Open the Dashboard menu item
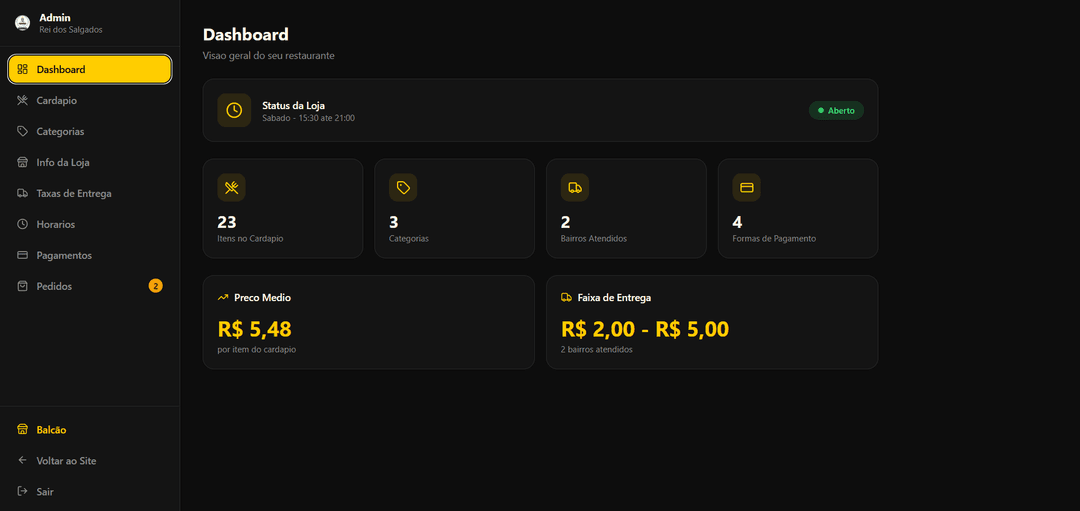The width and height of the screenshot is (1080, 511). point(90,69)
